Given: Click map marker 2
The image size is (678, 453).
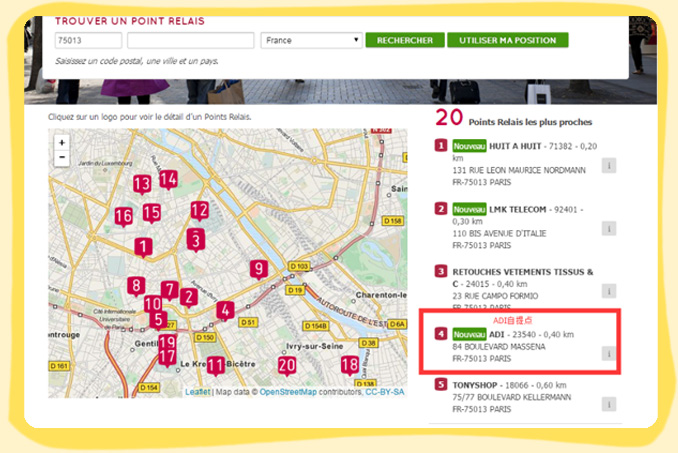Looking at the screenshot, I should click(189, 297).
